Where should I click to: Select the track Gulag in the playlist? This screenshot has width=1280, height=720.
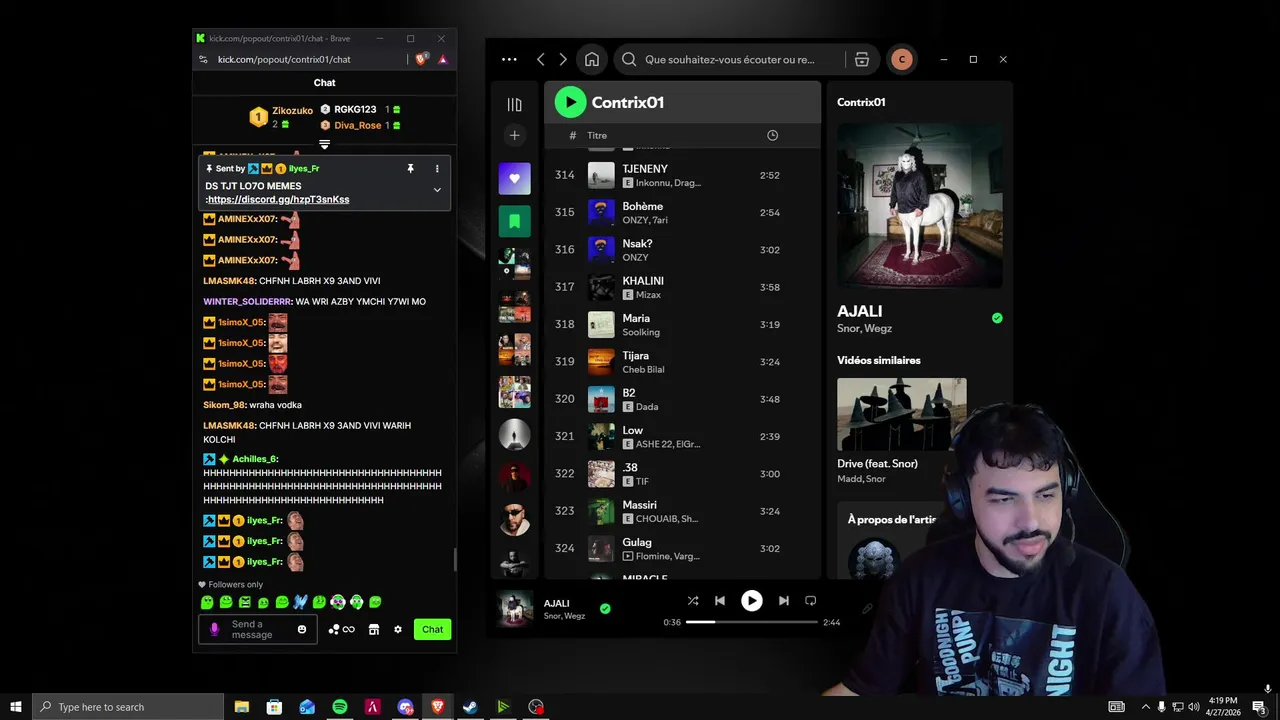pyautogui.click(x=682, y=548)
